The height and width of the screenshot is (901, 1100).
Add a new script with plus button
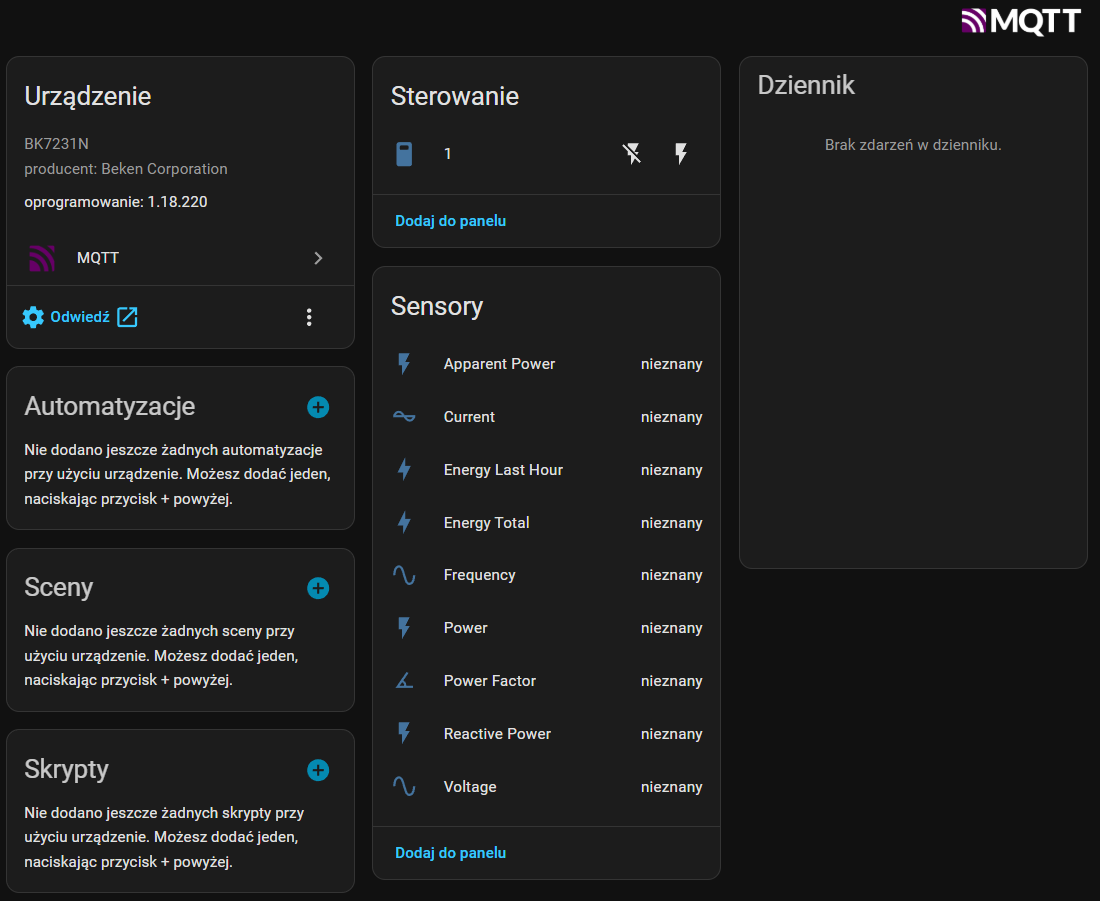pyautogui.click(x=318, y=770)
